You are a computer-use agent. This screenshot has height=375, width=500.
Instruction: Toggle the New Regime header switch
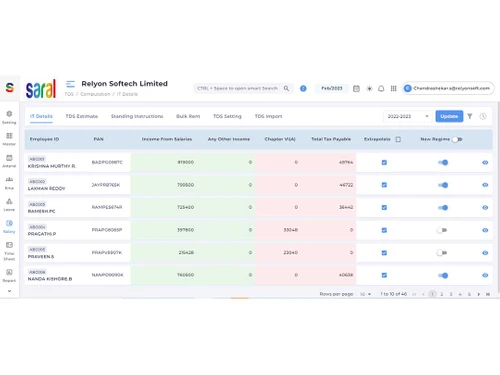pos(457,139)
